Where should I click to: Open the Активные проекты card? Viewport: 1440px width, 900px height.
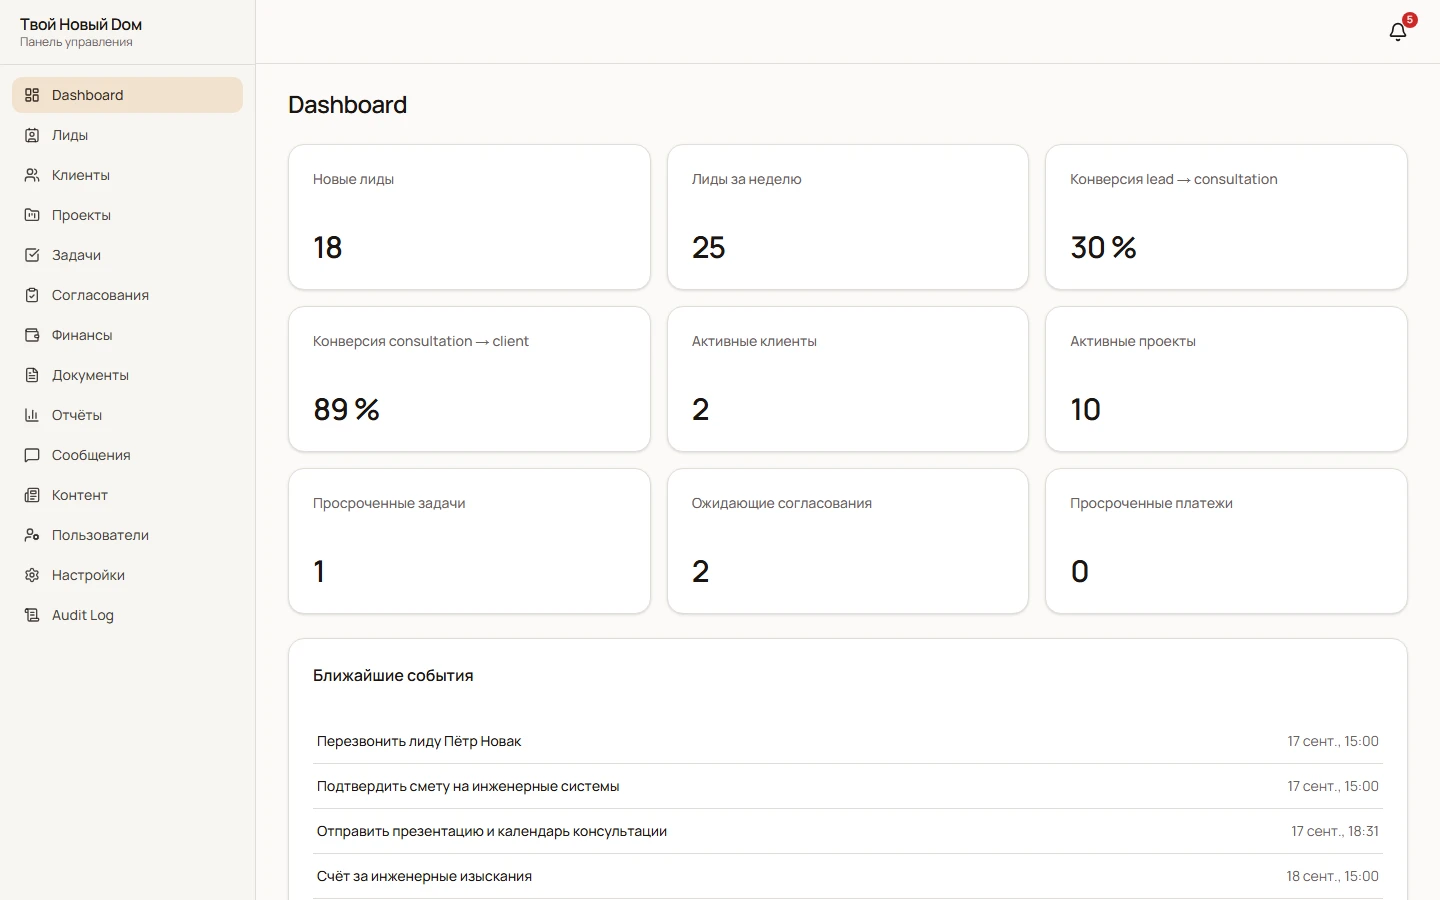(1226, 379)
